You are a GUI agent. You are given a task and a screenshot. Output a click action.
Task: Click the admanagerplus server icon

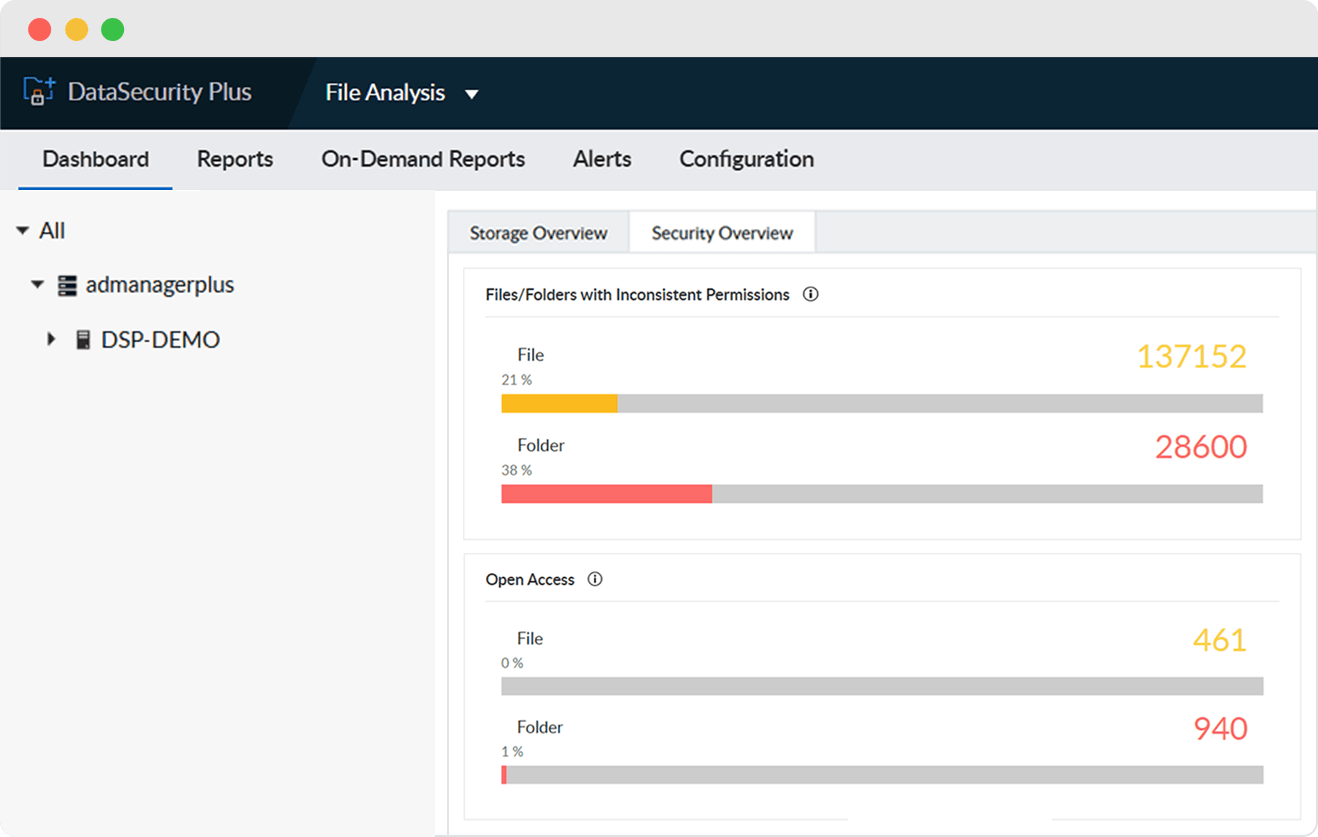pyautogui.click(x=67, y=285)
